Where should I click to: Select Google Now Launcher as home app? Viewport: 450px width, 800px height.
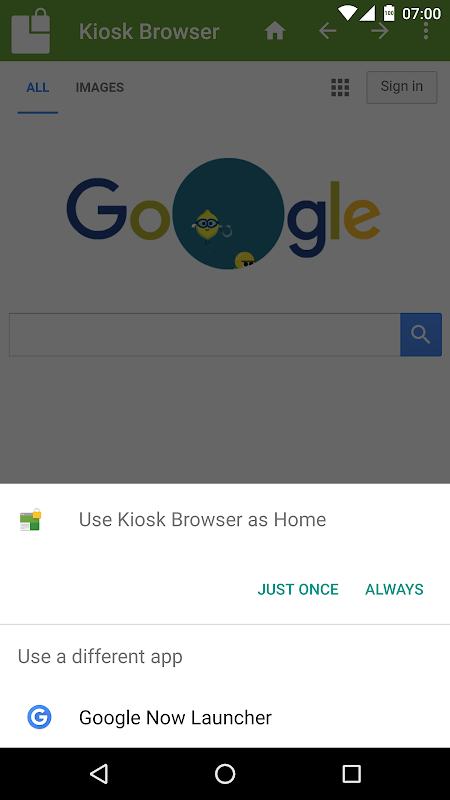[x=225, y=717]
